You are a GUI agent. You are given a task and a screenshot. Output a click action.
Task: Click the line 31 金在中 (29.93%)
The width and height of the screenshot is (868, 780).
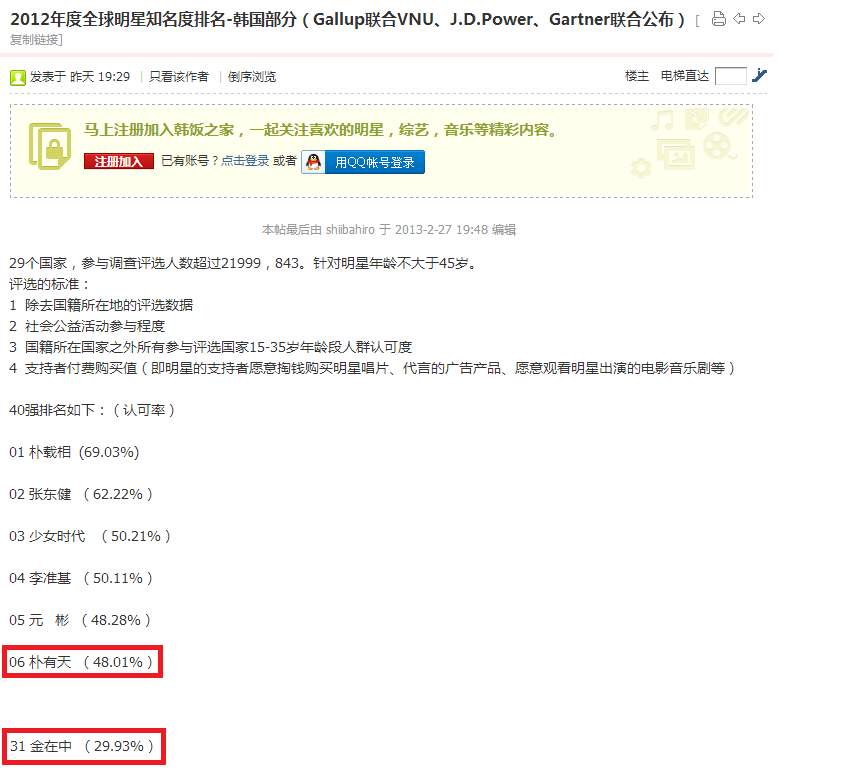click(82, 746)
